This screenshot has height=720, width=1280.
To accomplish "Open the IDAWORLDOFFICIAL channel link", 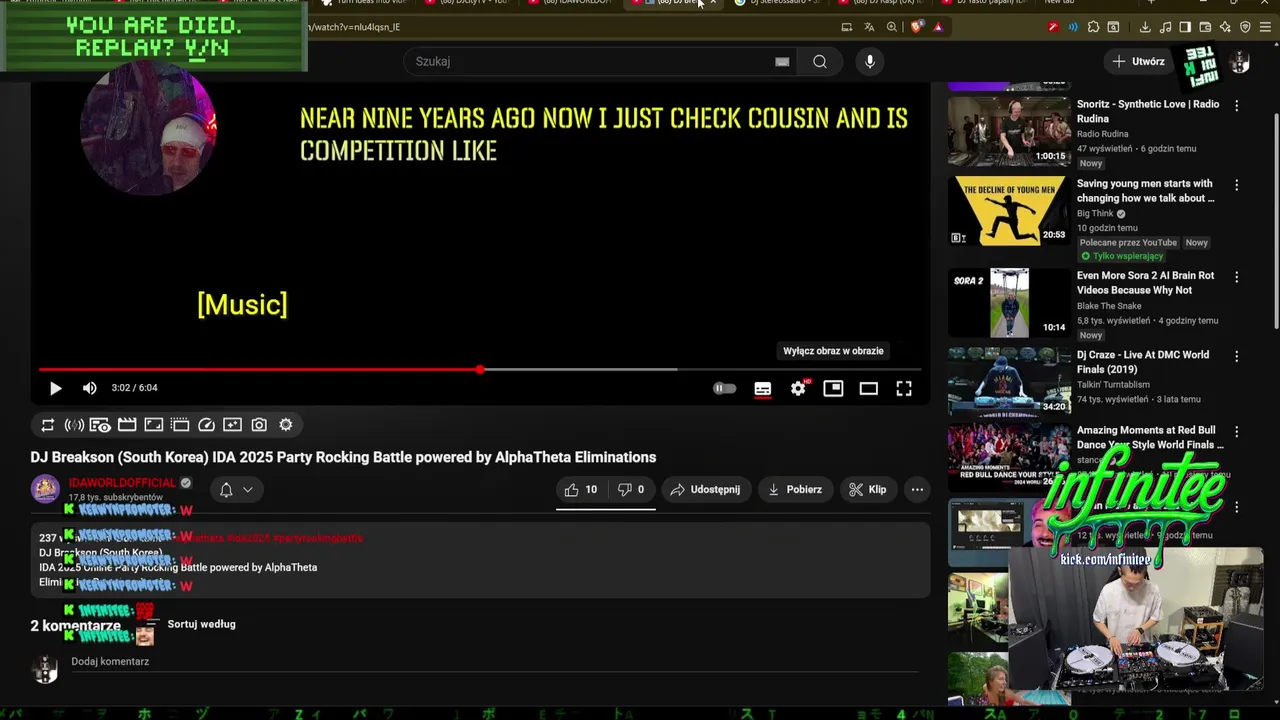I will 122,483.
